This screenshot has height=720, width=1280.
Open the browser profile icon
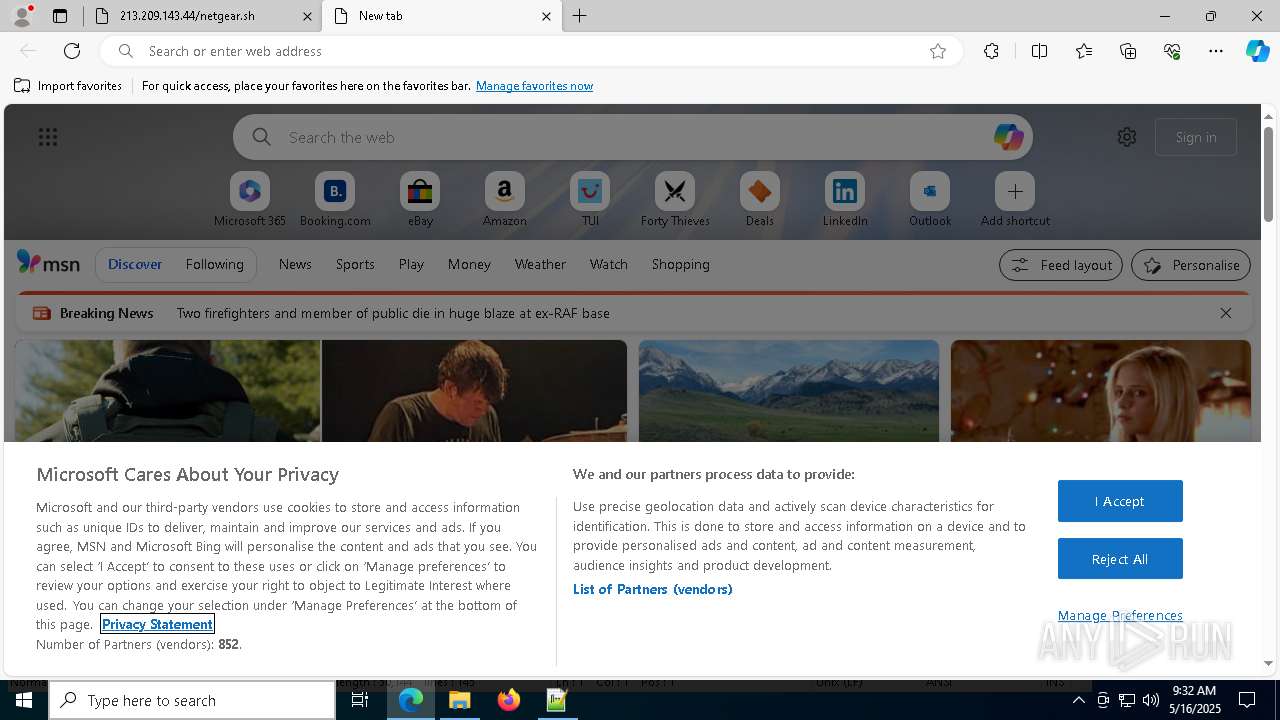pyautogui.click(x=22, y=16)
